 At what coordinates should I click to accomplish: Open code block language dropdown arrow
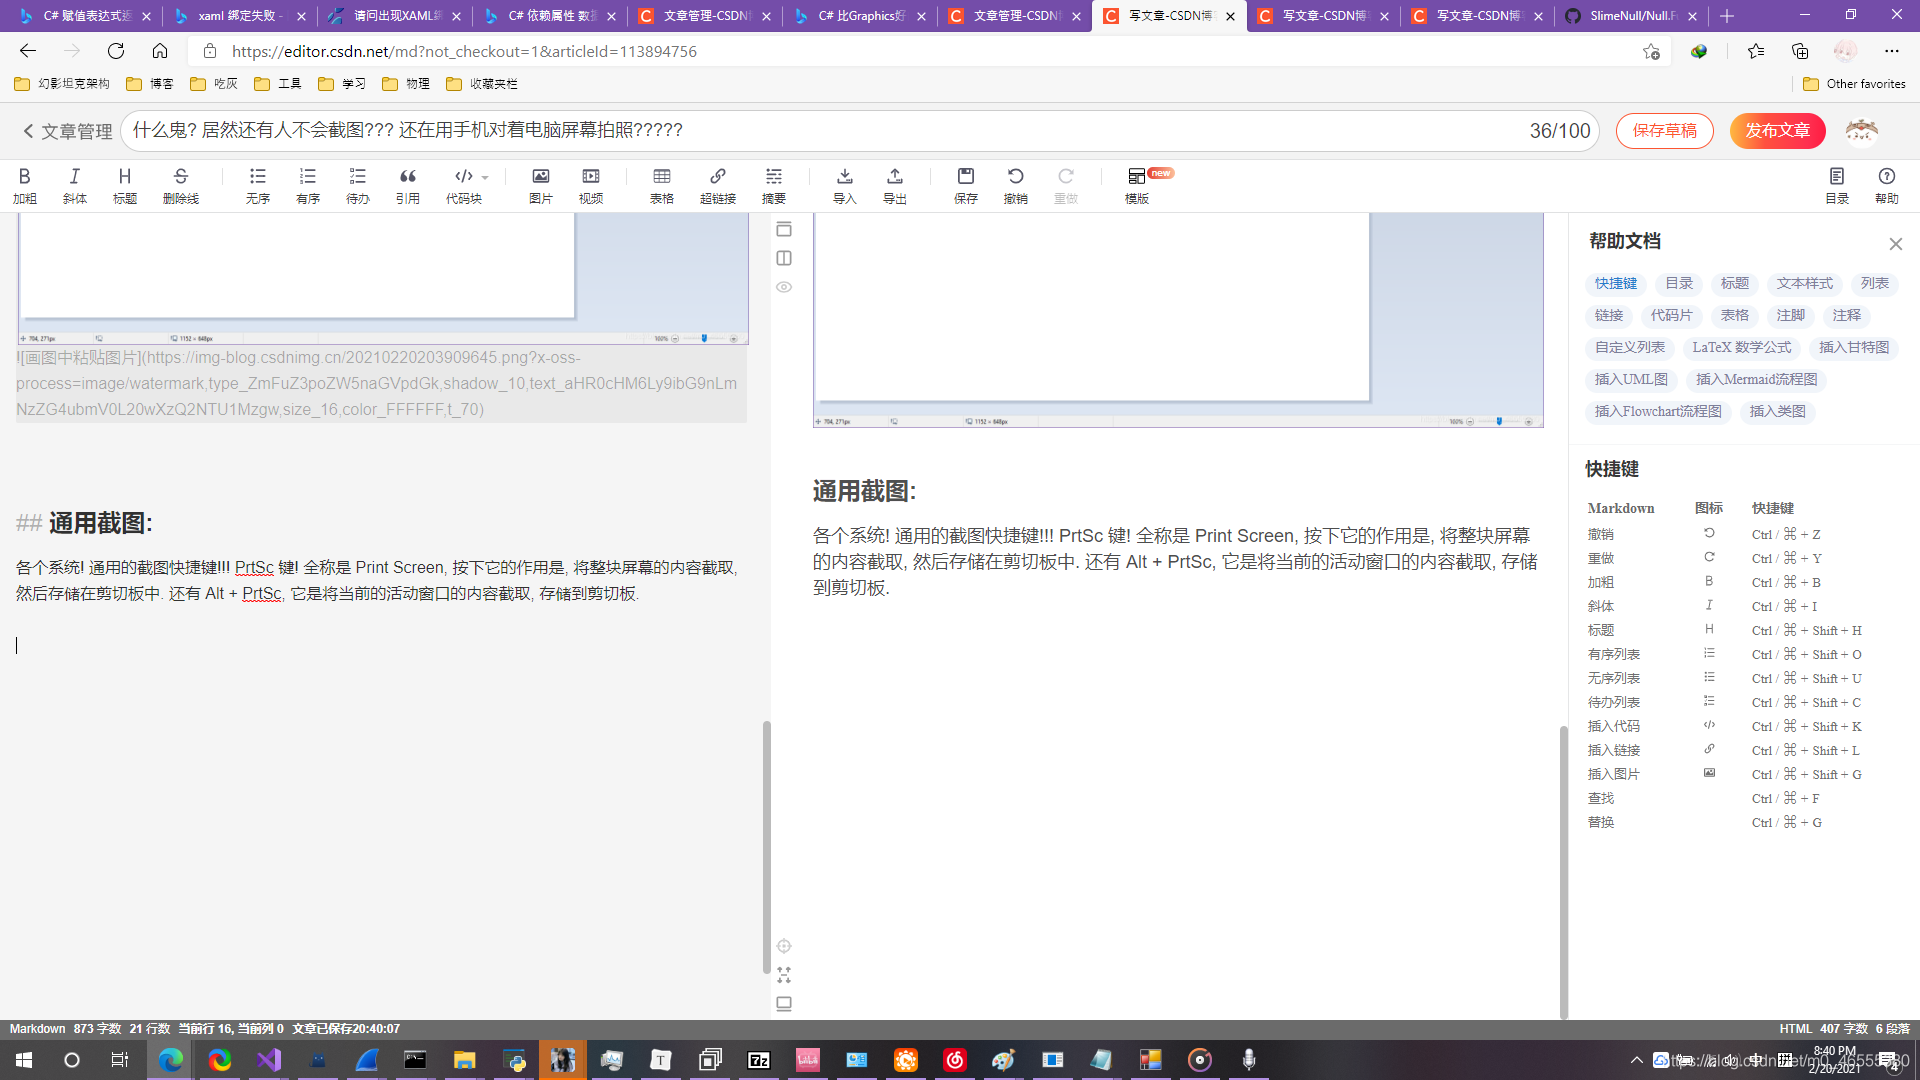486,177
